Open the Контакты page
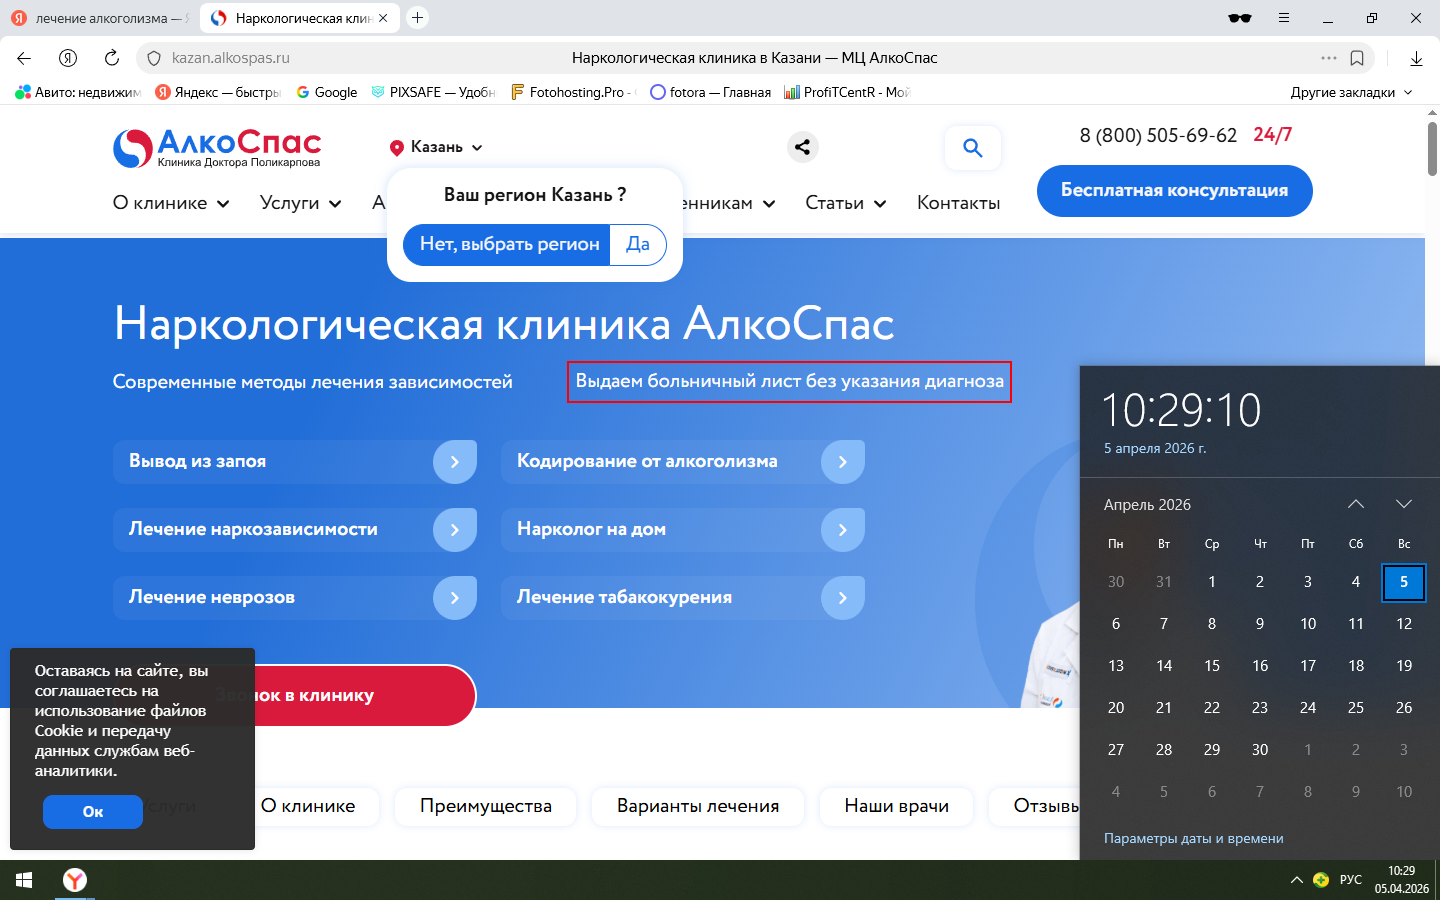The height and width of the screenshot is (900, 1440). pos(958,203)
